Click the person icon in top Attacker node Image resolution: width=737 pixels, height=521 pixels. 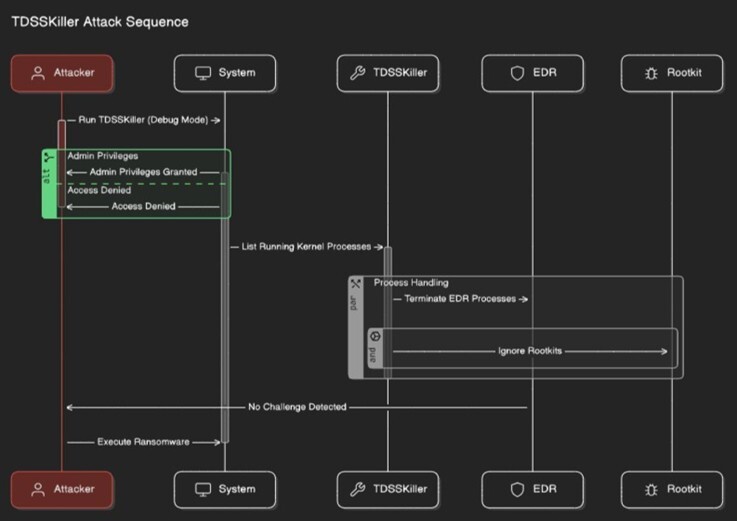(38, 73)
